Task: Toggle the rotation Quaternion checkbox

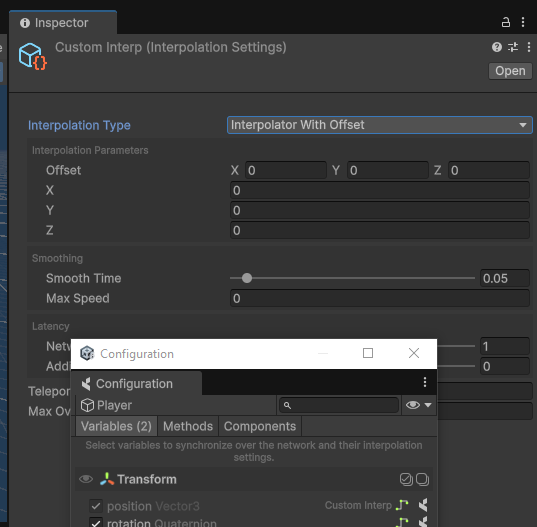Action: click(x=96, y=522)
